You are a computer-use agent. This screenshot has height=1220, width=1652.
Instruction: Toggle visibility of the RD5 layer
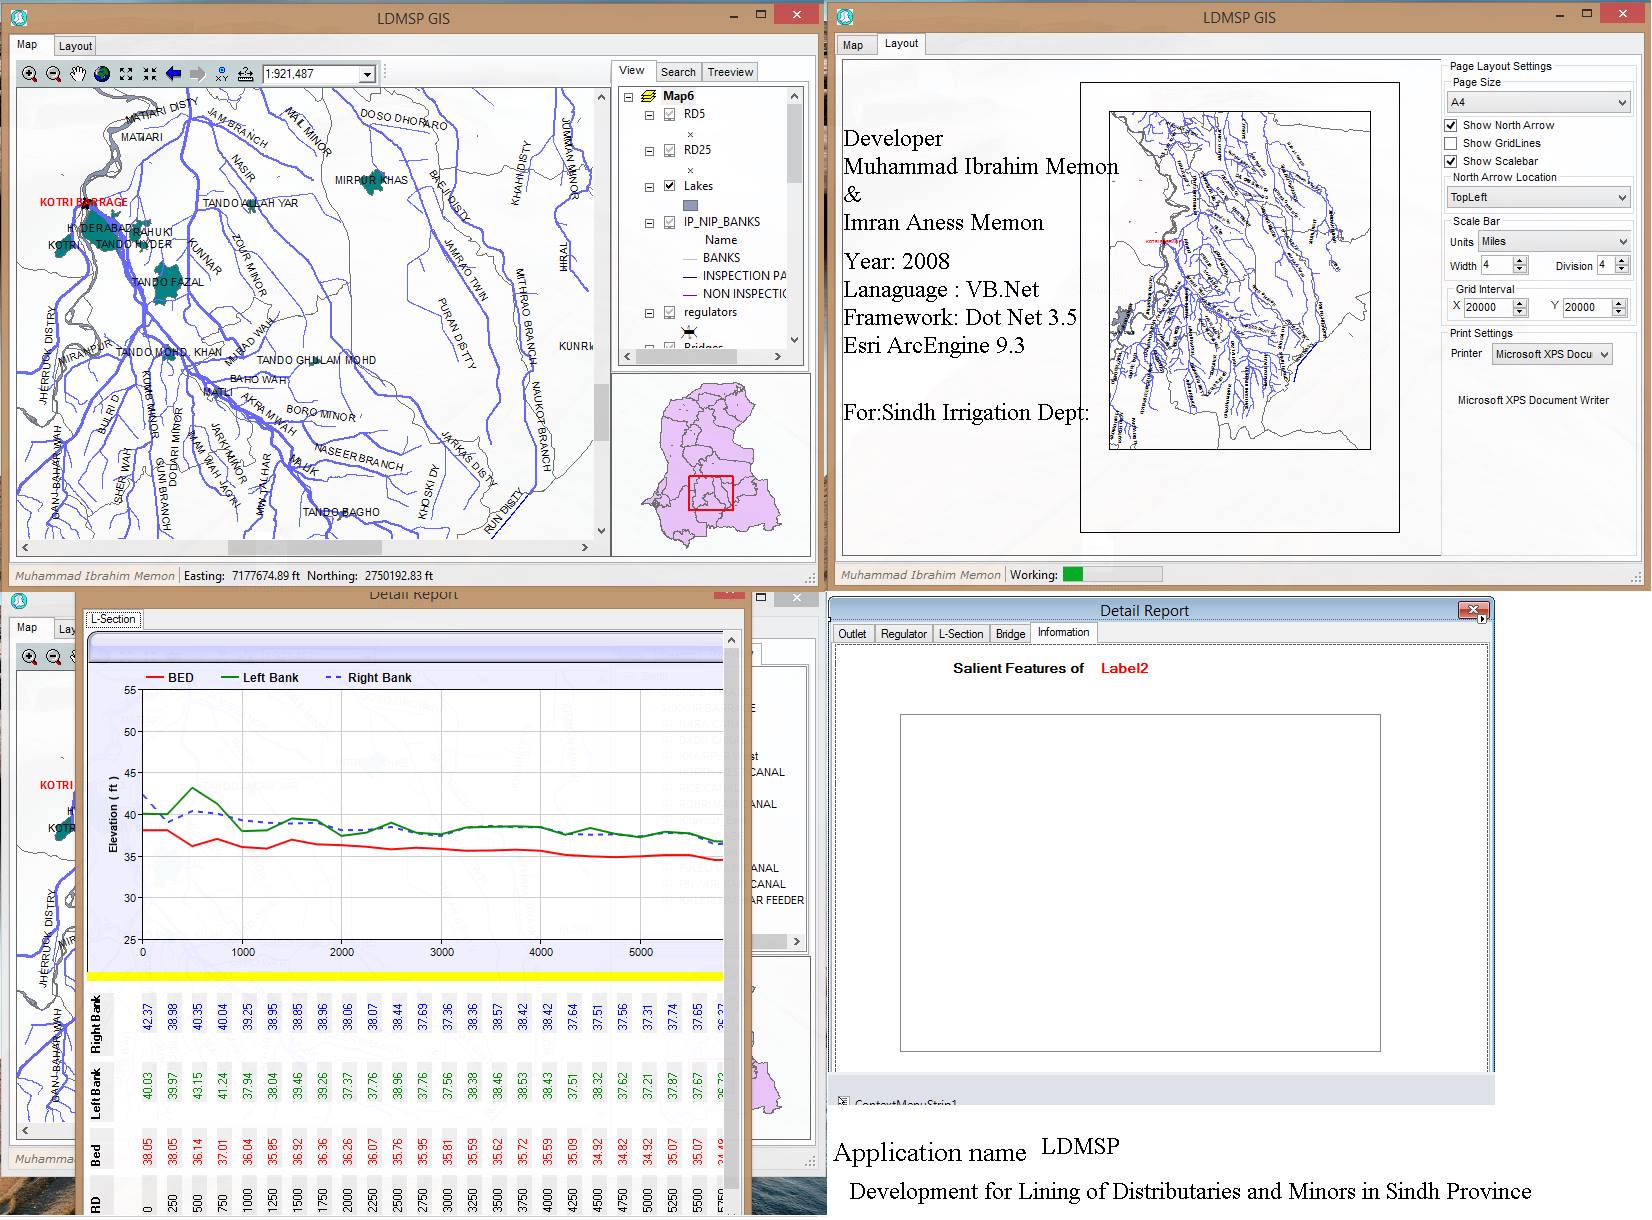670,115
